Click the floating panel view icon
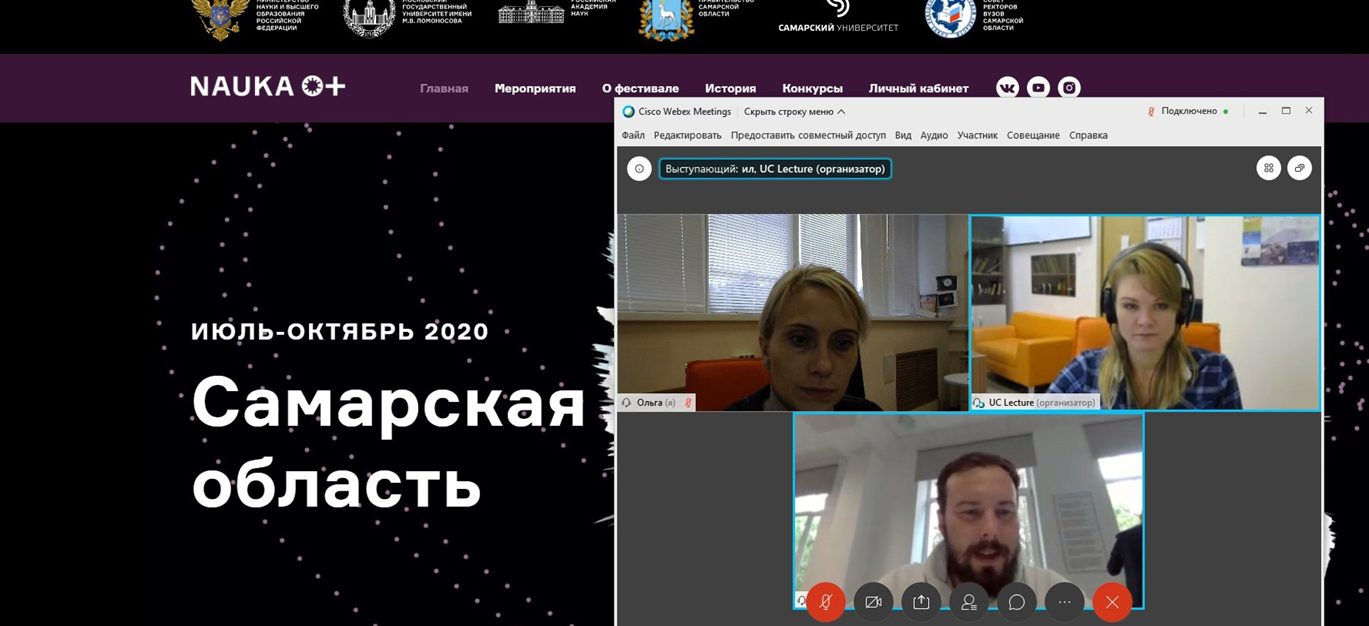The image size is (1369, 626). pos(1299,168)
